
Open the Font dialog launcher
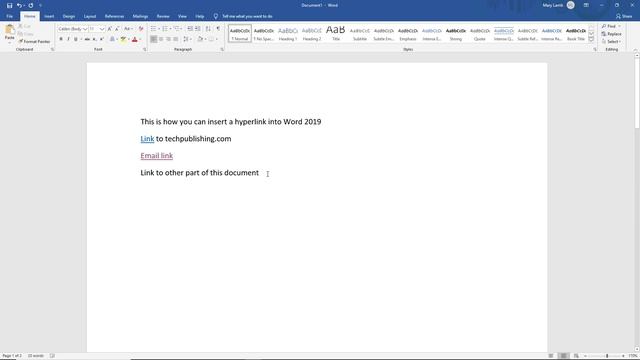point(144,49)
